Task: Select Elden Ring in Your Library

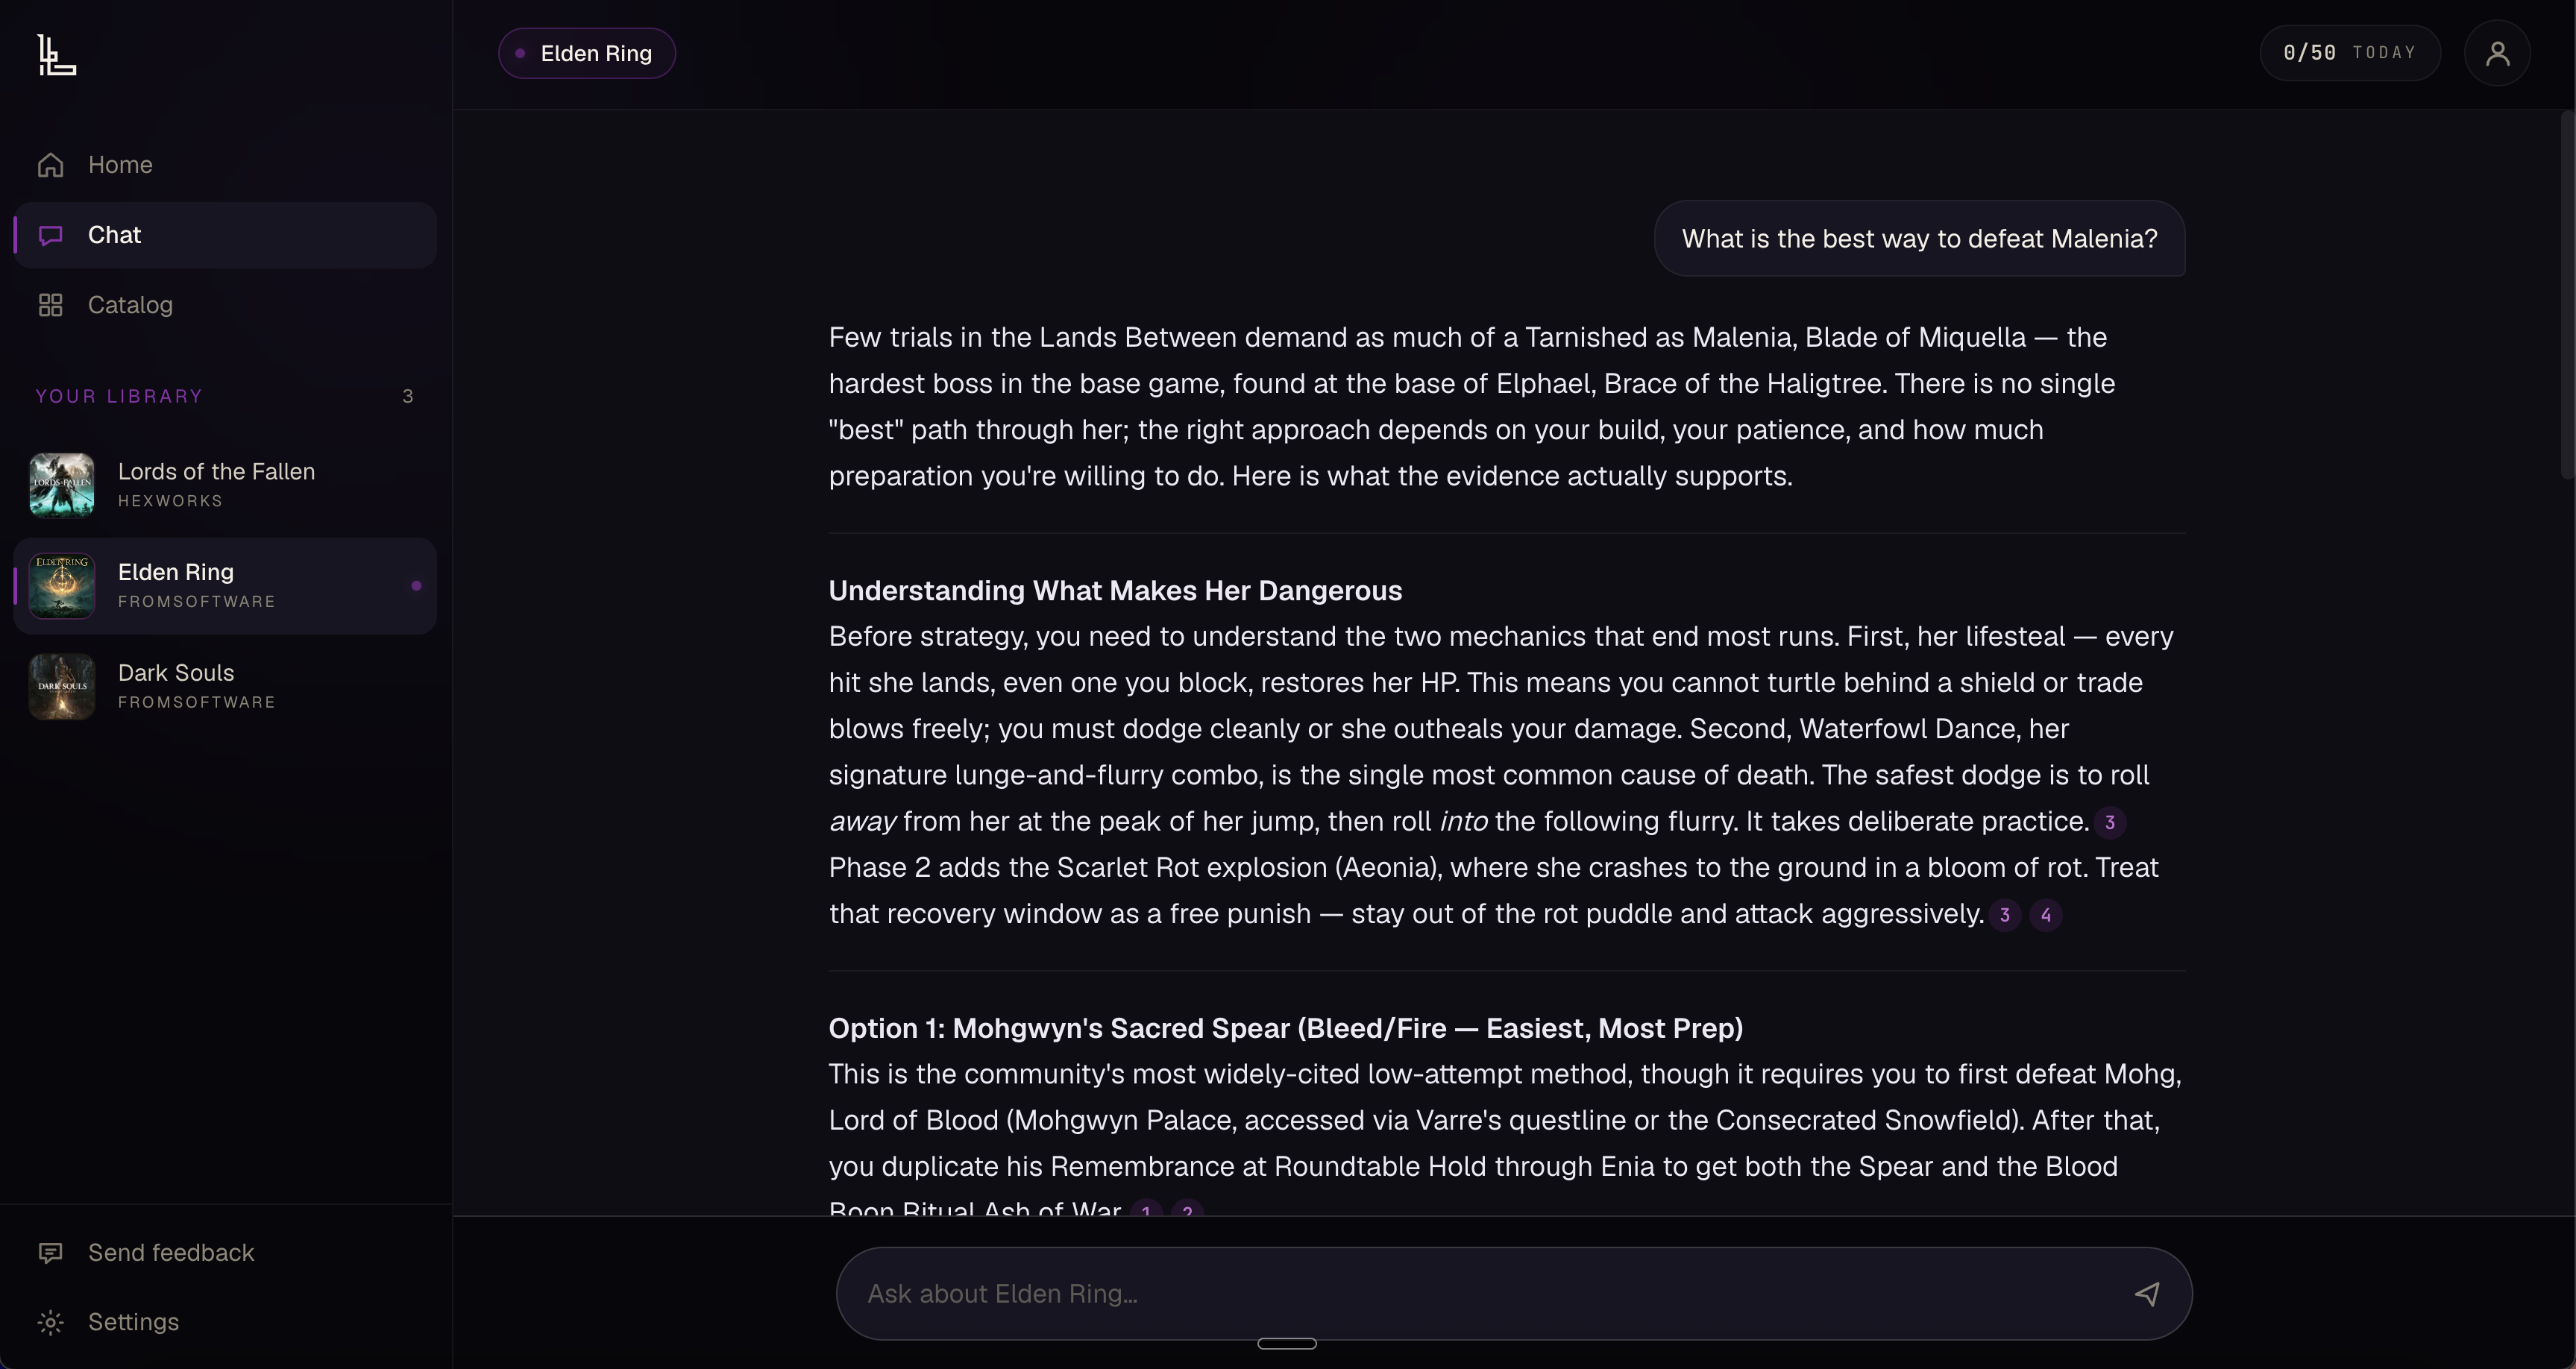Action: [225, 586]
